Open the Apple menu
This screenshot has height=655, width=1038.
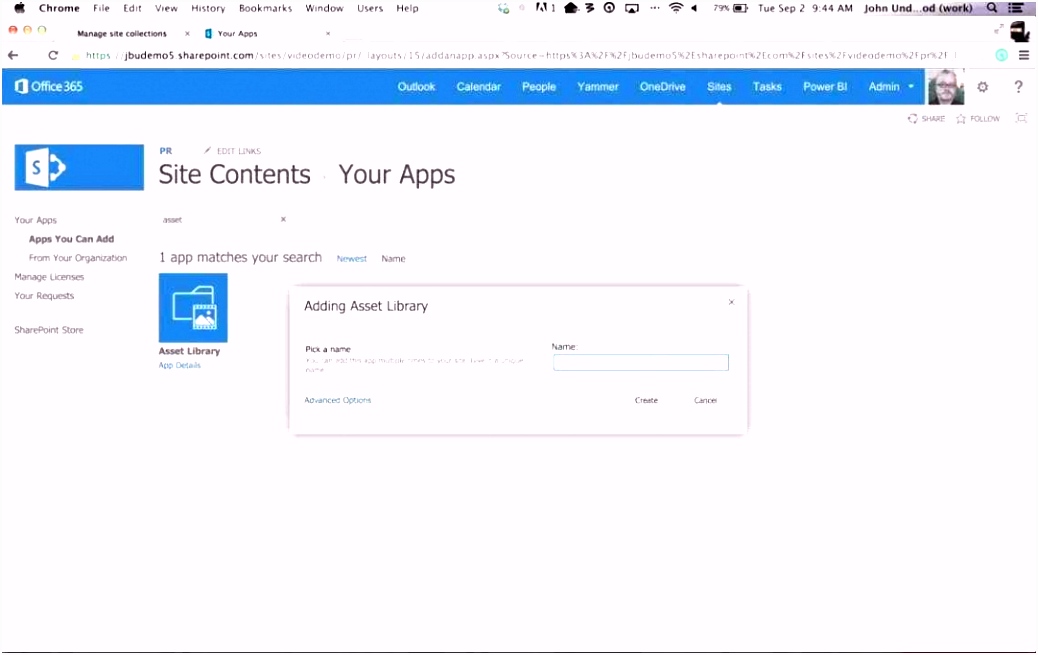pyautogui.click(x=19, y=8)
